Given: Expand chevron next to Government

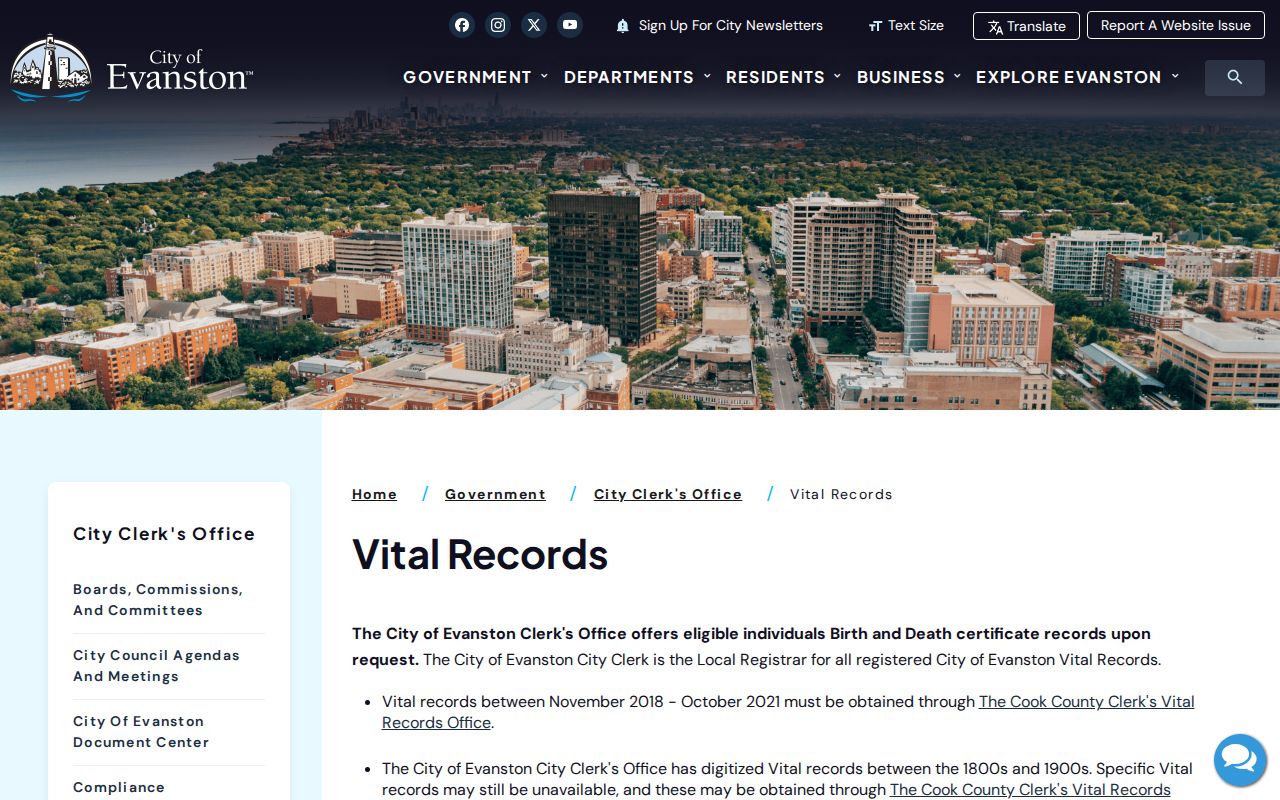Looking at the screenshot, I should [x=544, y=76].
